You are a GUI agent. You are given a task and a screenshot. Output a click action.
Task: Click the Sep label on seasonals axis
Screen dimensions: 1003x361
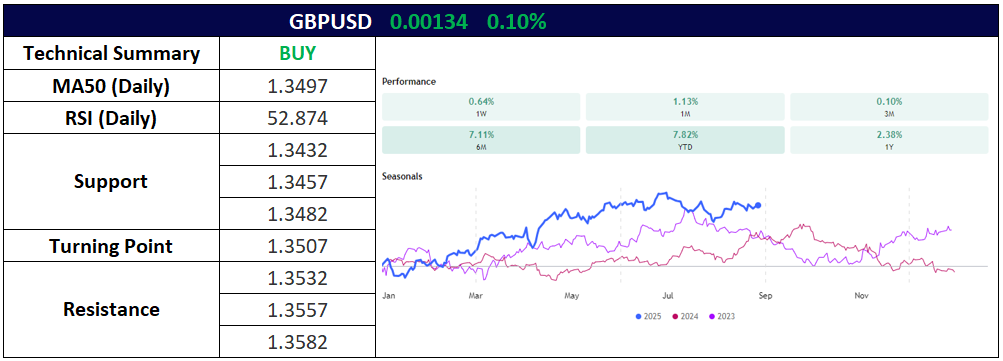coord(765,296)
